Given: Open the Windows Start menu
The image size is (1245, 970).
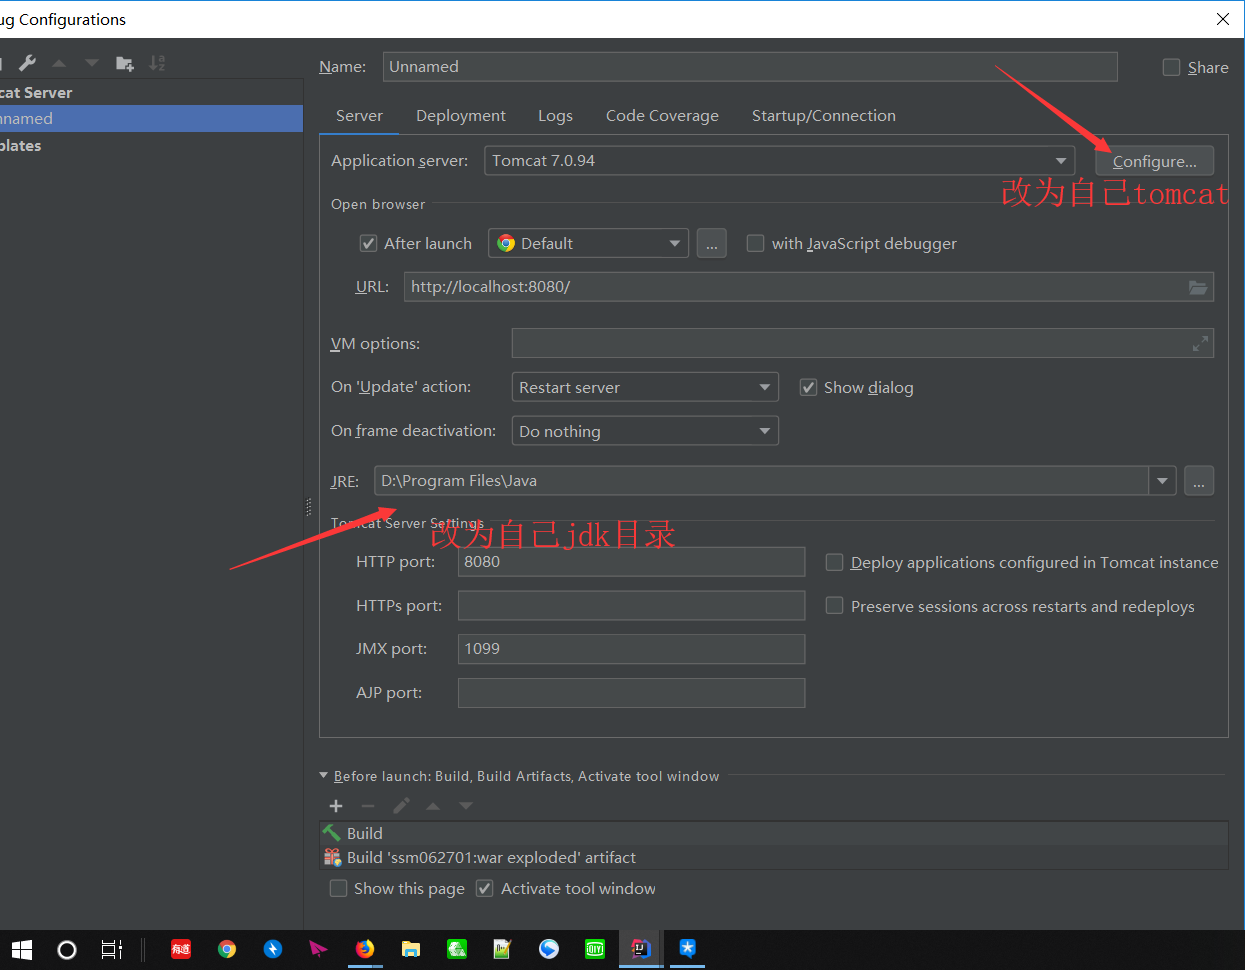Looking at the screenshot, I should tap(22, 949).
